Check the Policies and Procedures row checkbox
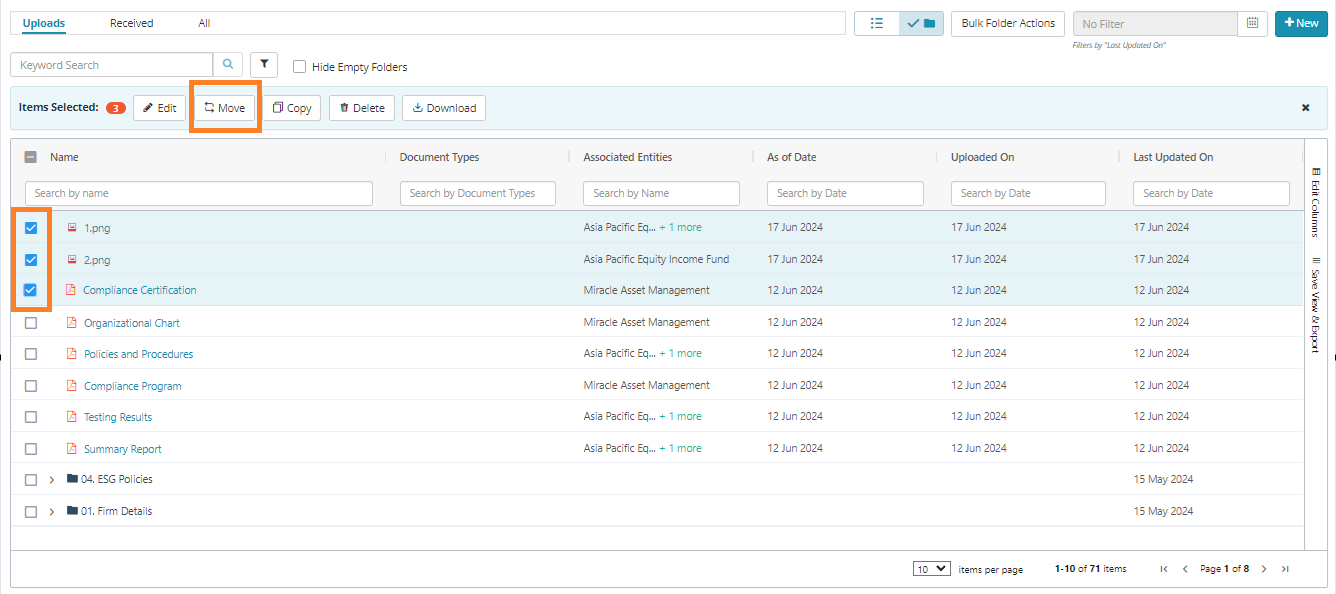This screenshot has width=1336, height=594. pyautogui.click(x=31, y=354)
